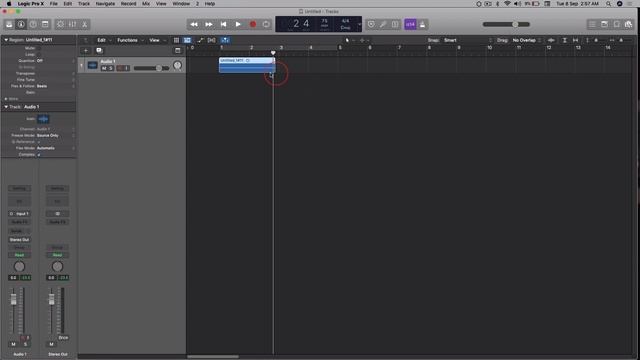Toggle Show Automation button
The width and height of the screenshot is (640, 360).
tap(200, 40)
